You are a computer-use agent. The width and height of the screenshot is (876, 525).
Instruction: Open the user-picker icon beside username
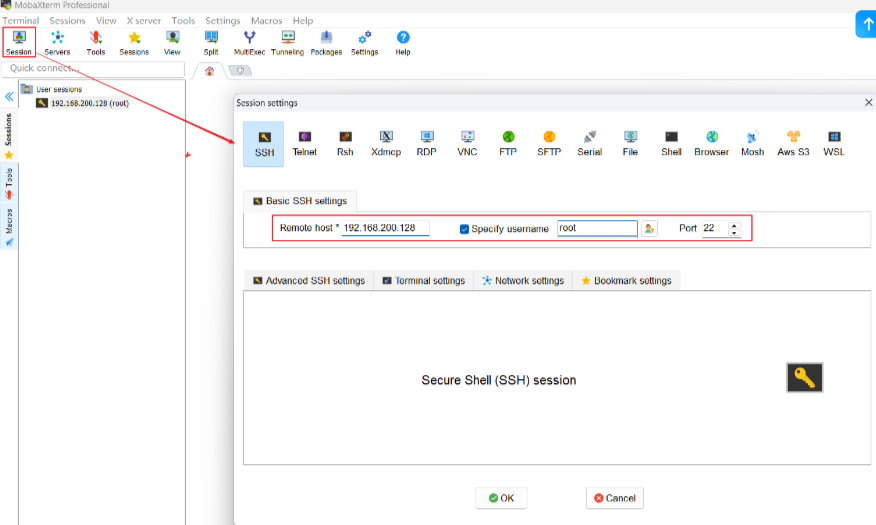pyautogui.click(x=649, y=229)
